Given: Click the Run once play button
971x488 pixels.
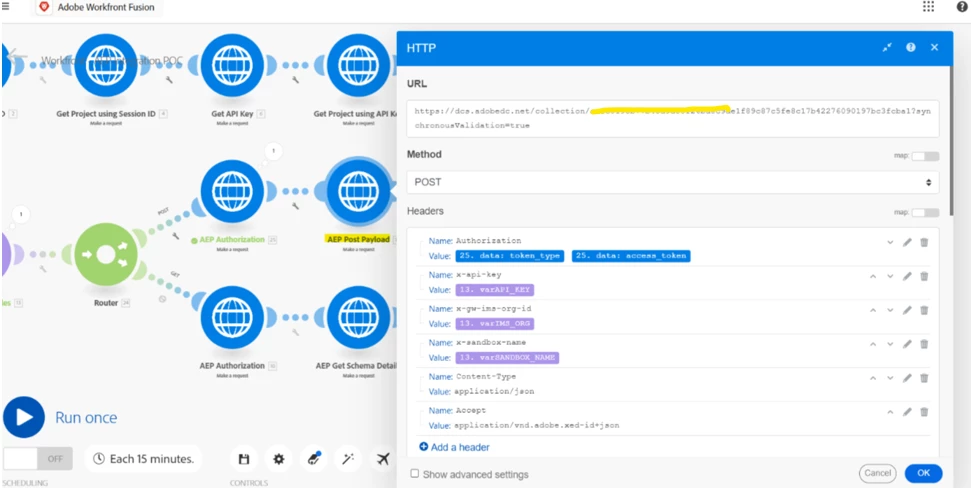Looking at the screenshot, I should tap(24, 417).
